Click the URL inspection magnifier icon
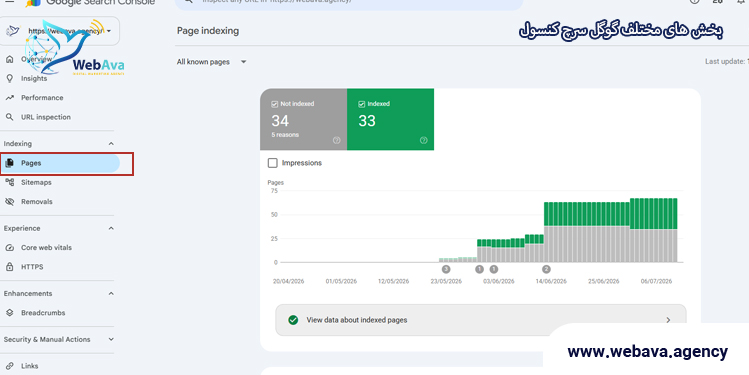 pos(10,117)
